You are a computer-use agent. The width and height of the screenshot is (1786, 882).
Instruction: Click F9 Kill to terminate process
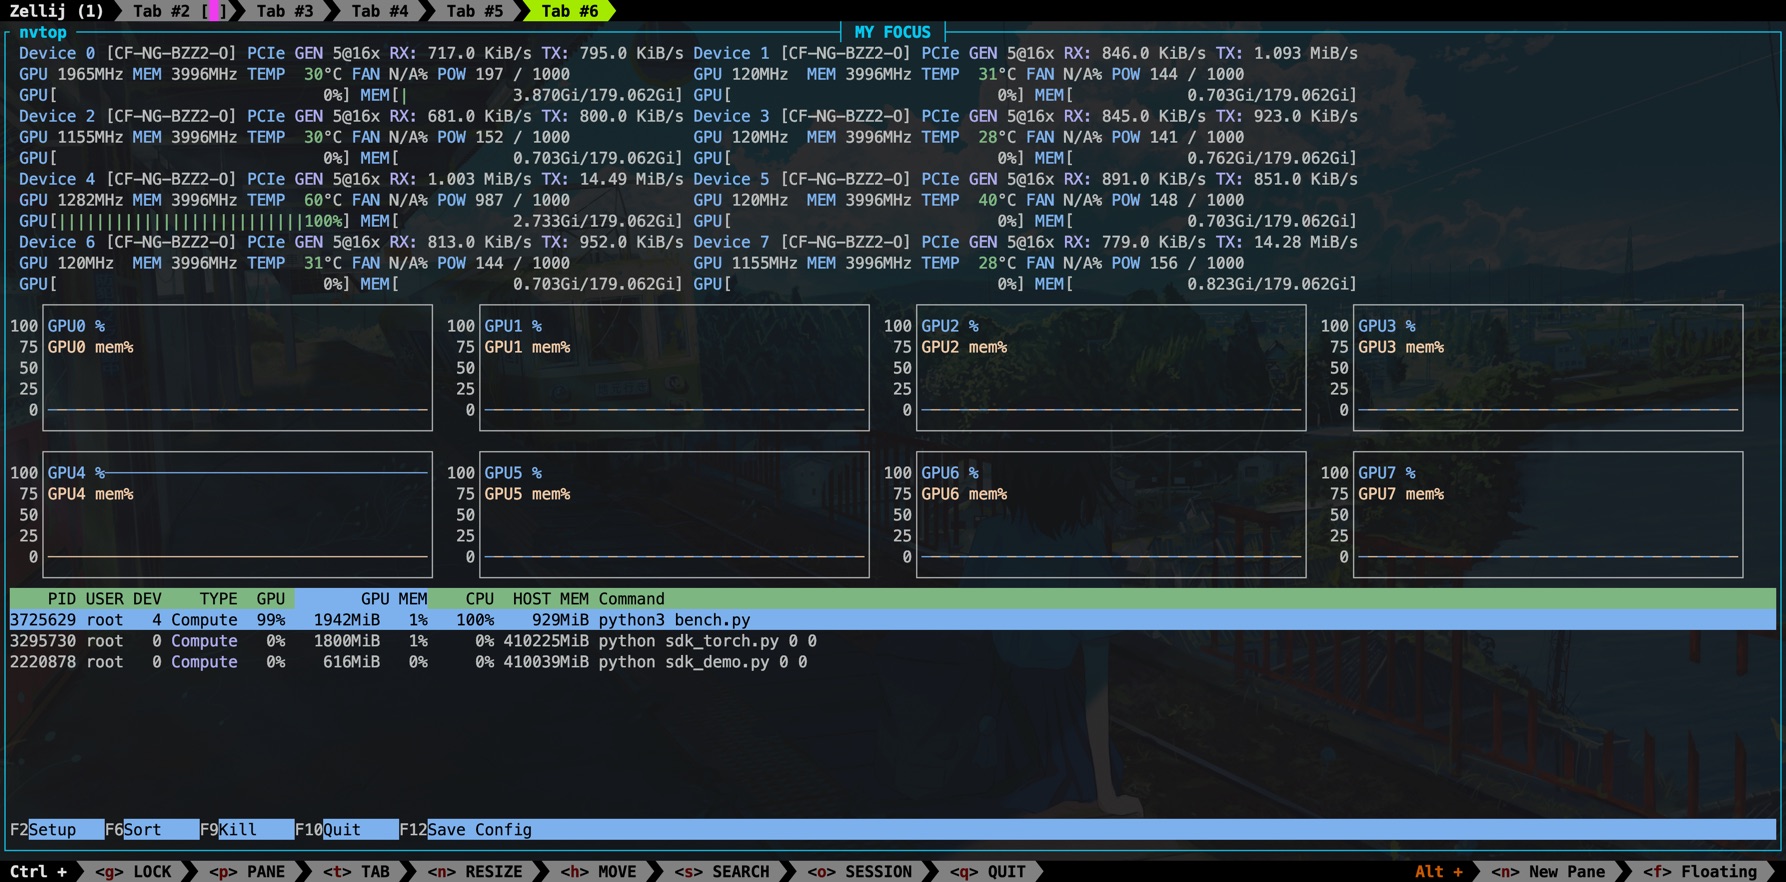coord(245,830)
